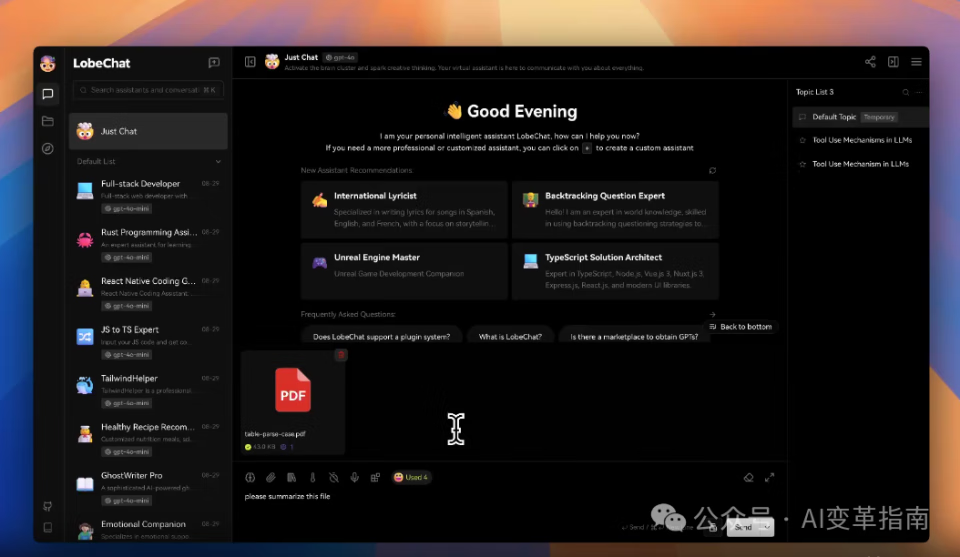
Task: Star the 'Tool Use Mechanism in LLMs' topic
Action: pos(803,164)
